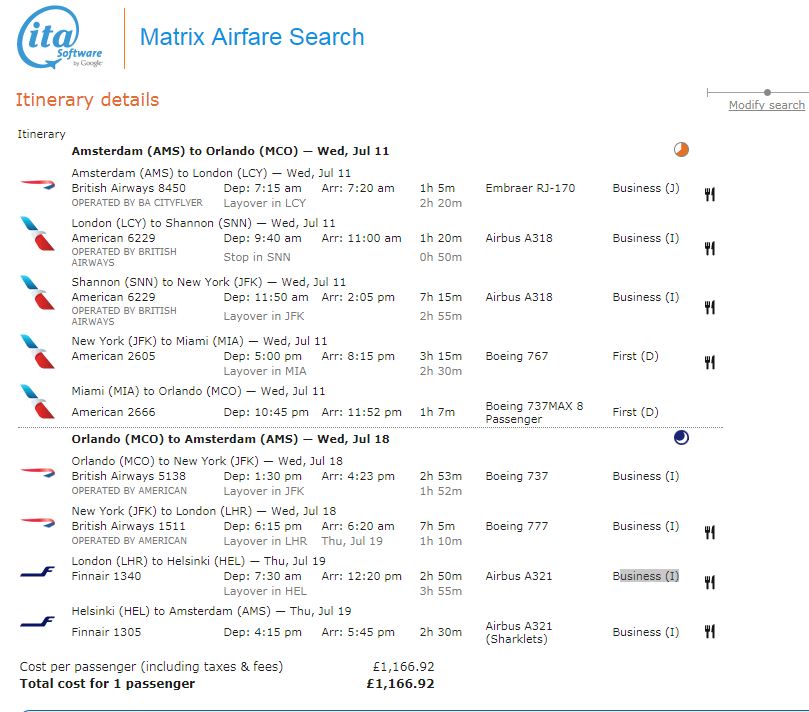Click the First (D) cabin on Miami to Orlando
The width and height of the screenshot is (809, 712).
click(635, 412)
